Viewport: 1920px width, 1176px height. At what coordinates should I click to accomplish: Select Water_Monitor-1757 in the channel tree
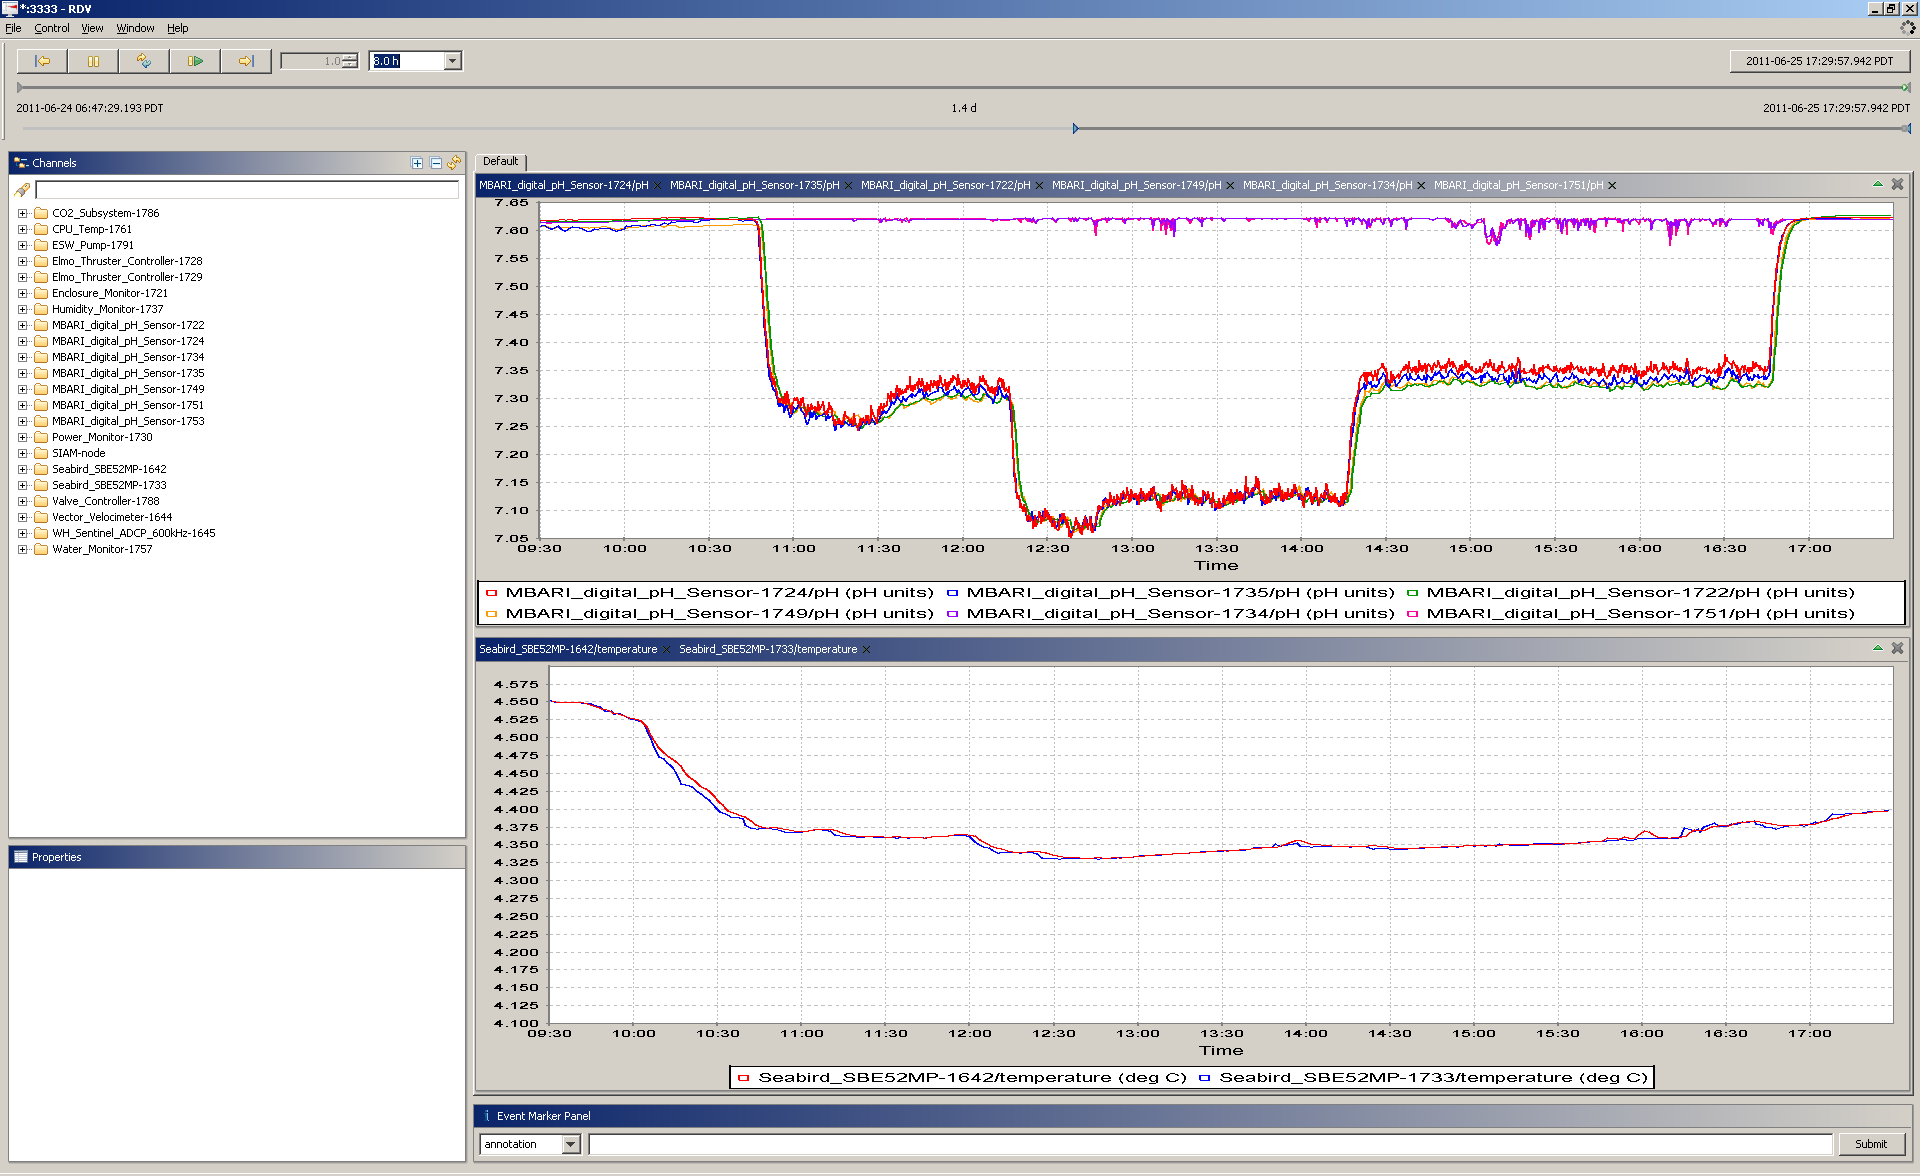point(102,549)
